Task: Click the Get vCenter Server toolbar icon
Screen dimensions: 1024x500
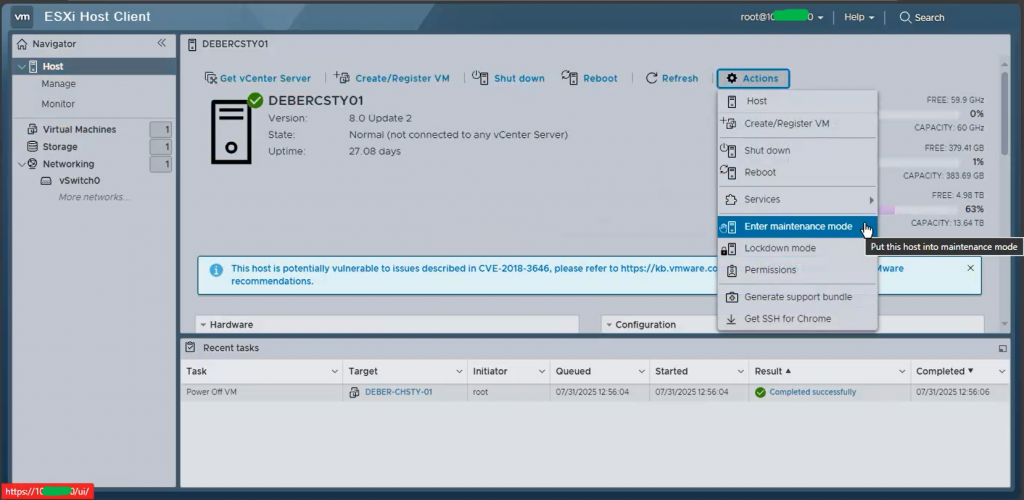Action: [211, 78]
